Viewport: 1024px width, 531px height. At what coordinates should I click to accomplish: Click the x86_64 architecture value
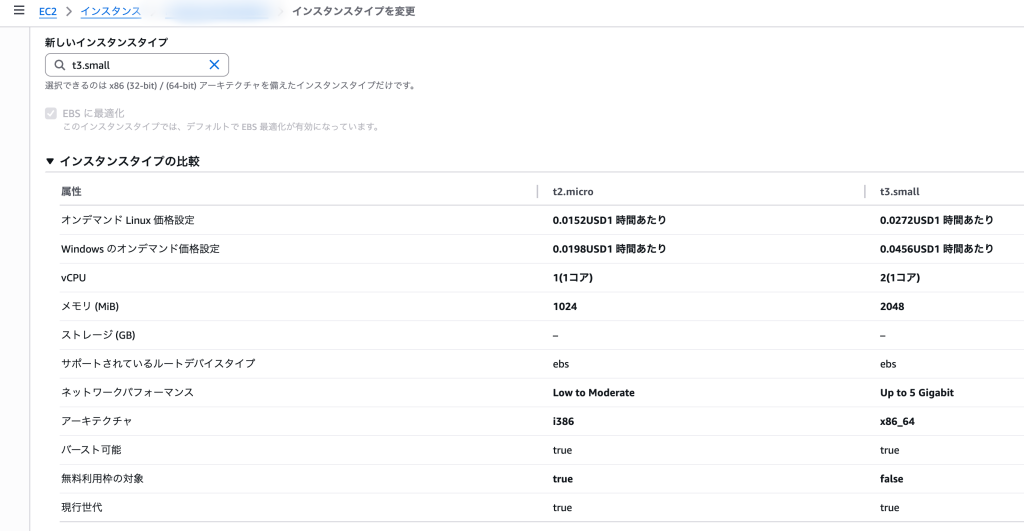click(897, 421)
